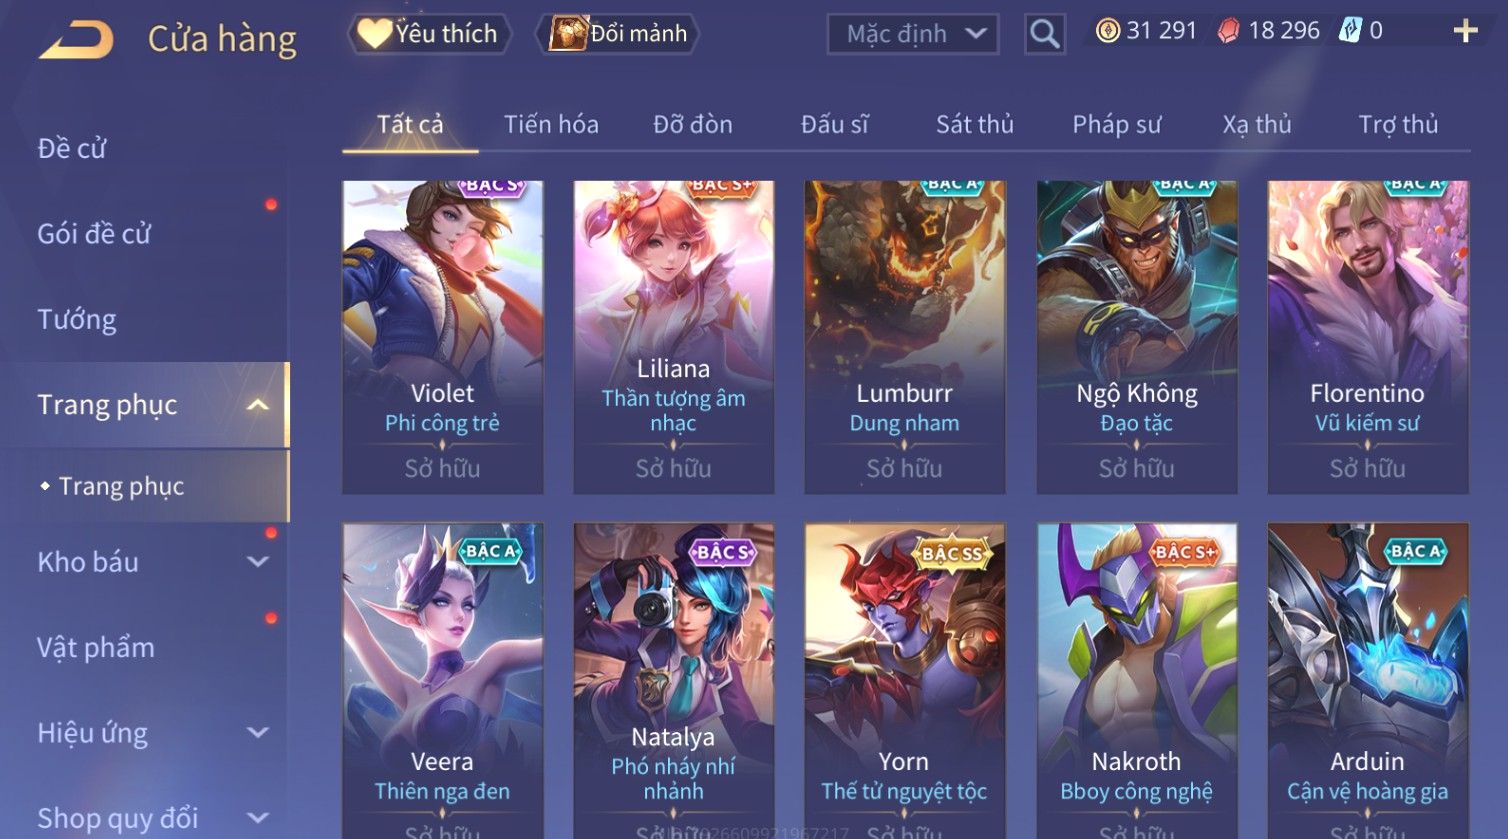
Task: Select the Pháp sư filter tab
Action: point(1116,124)
